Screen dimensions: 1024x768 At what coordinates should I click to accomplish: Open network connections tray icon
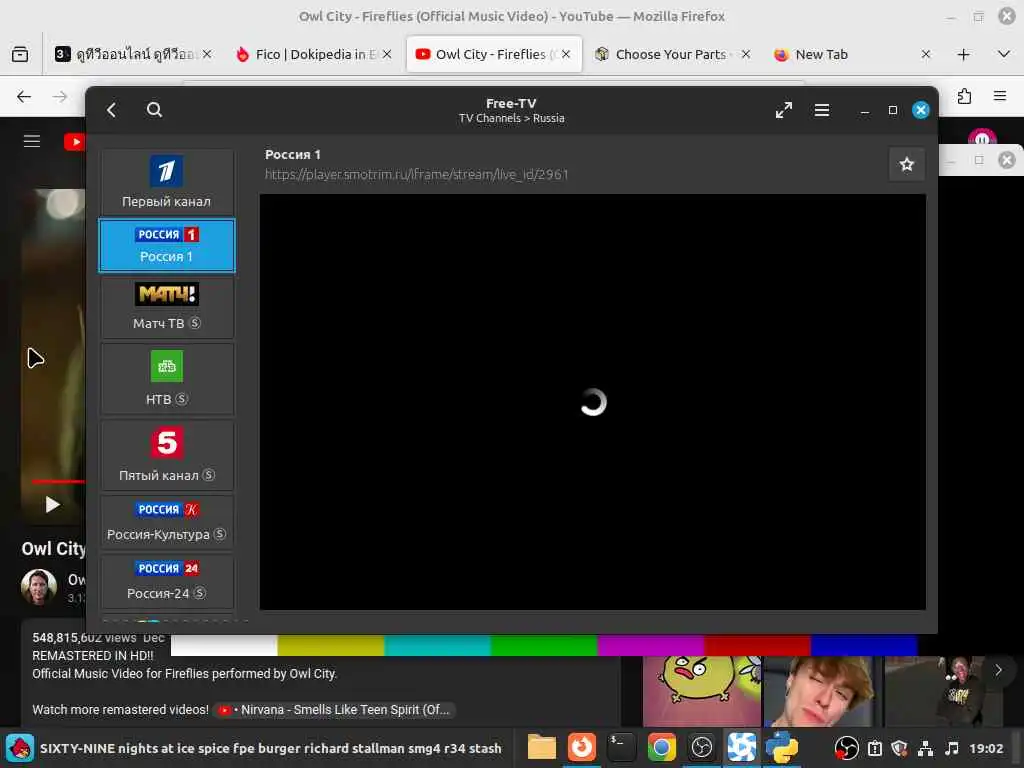click(925, 748)
